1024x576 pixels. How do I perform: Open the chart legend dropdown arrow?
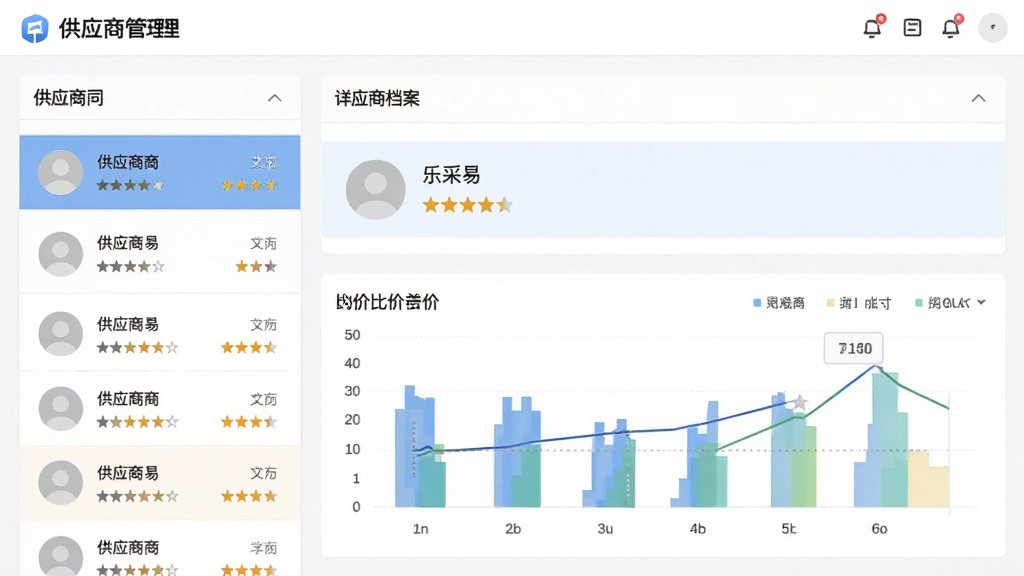[982, 302]
